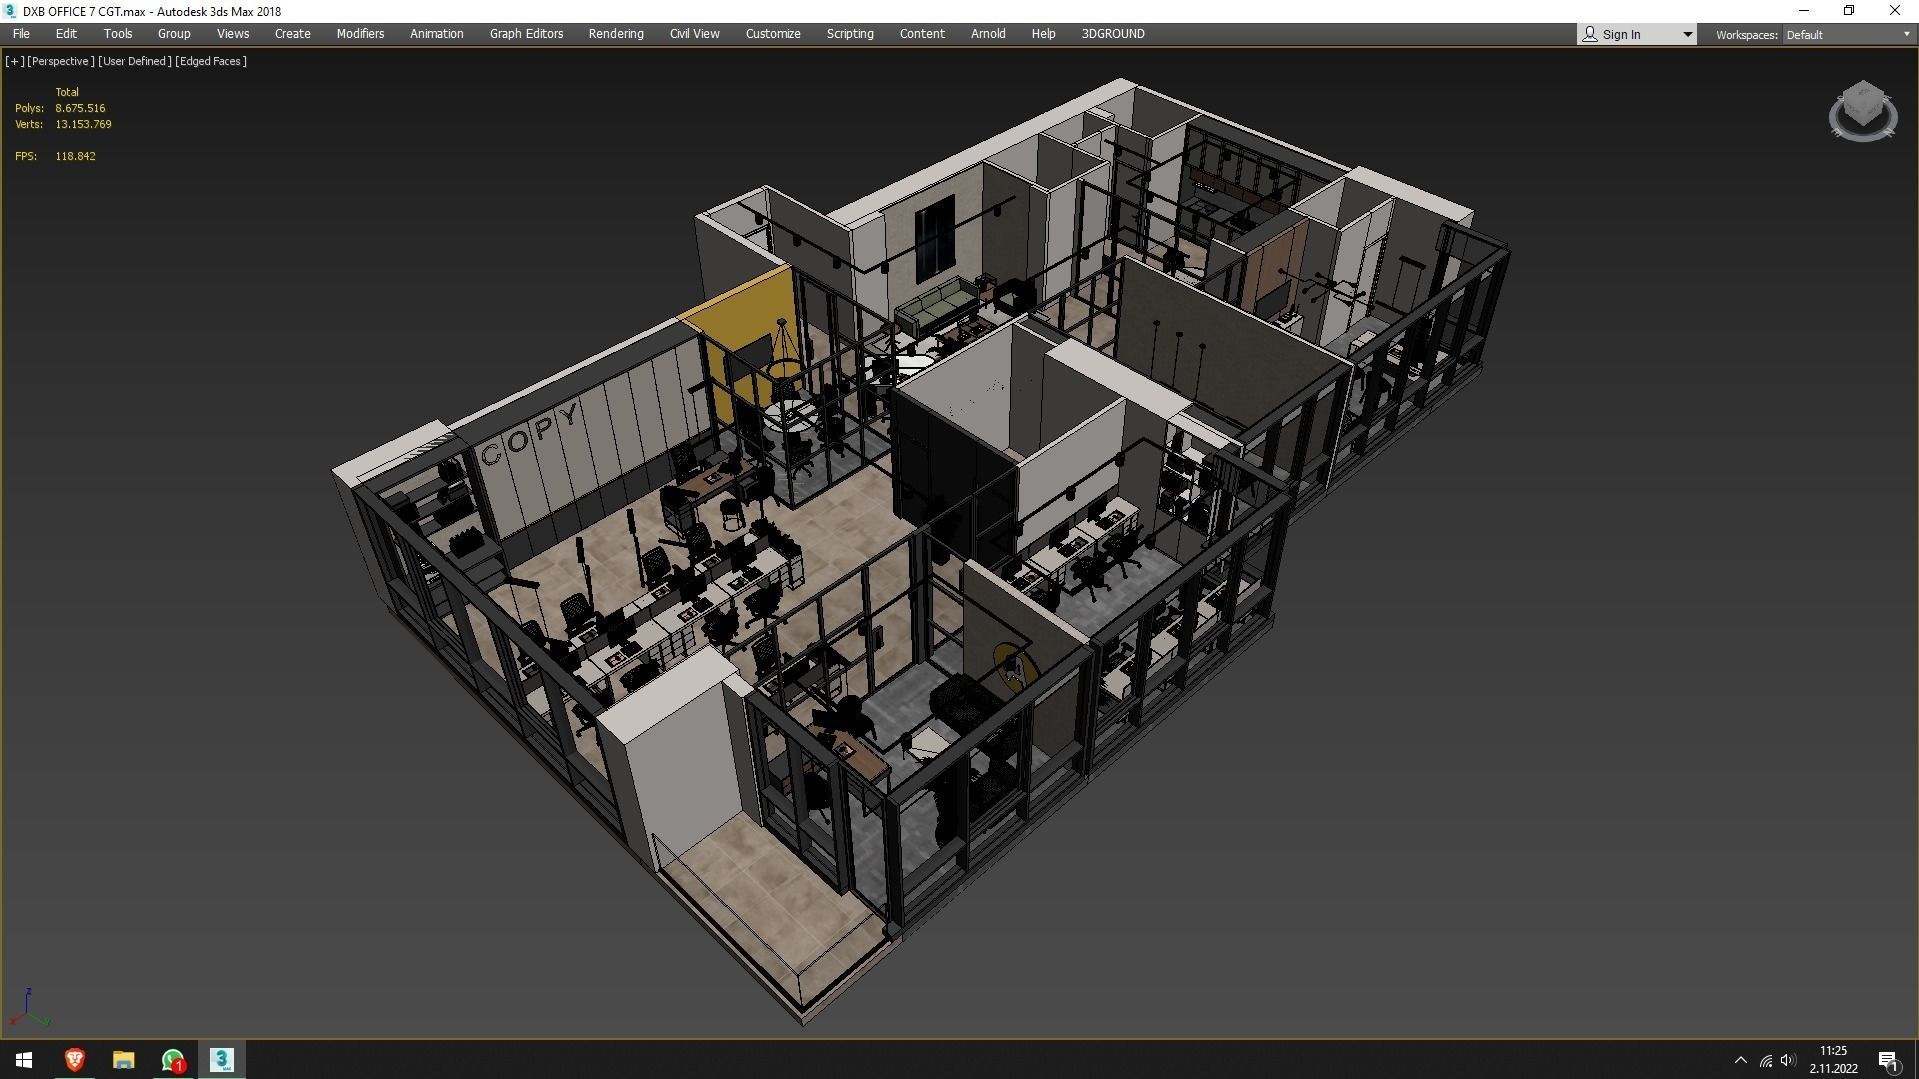The height and width of the screenshot is (1079, 1919).
Task: Open WhatsApp from the taskbar
Action: 173,1060
